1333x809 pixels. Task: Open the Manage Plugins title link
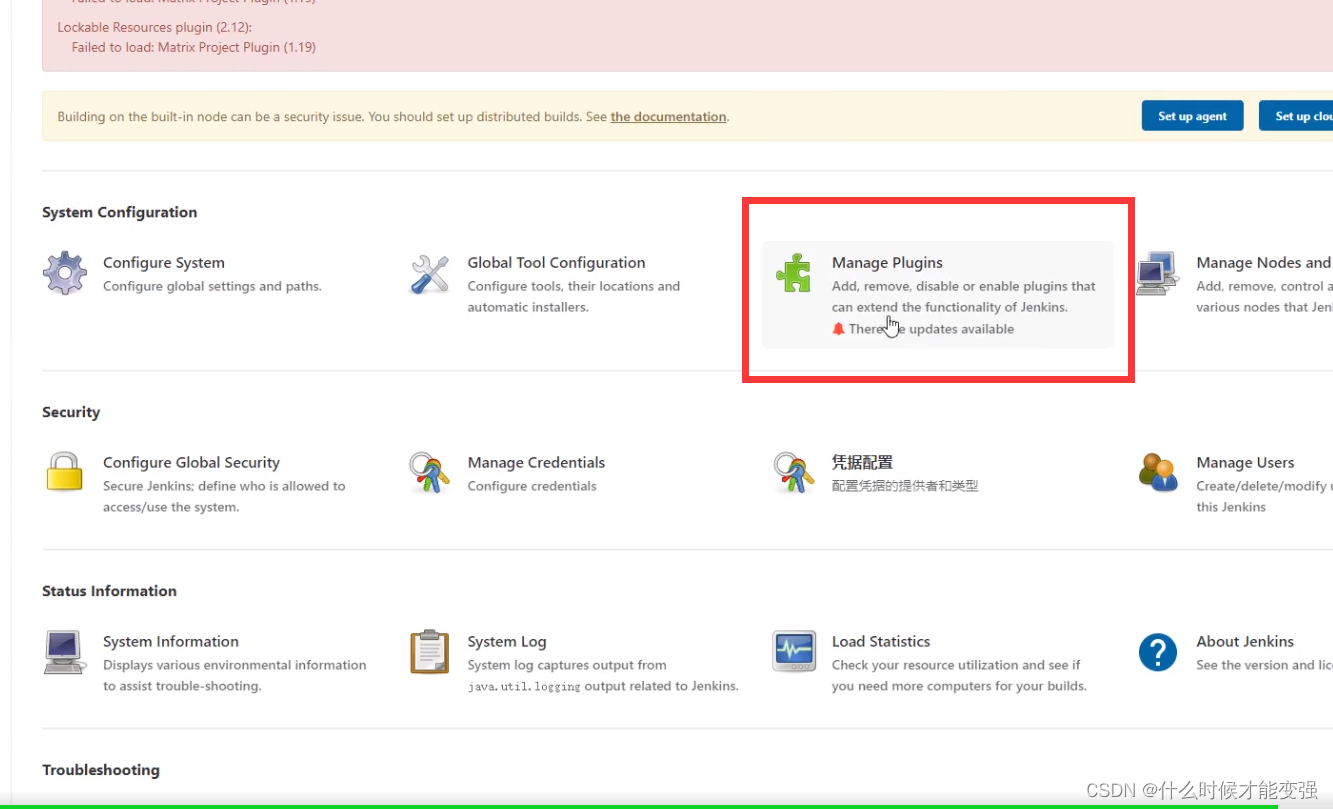pyautogui.click(x=887, y=263)
